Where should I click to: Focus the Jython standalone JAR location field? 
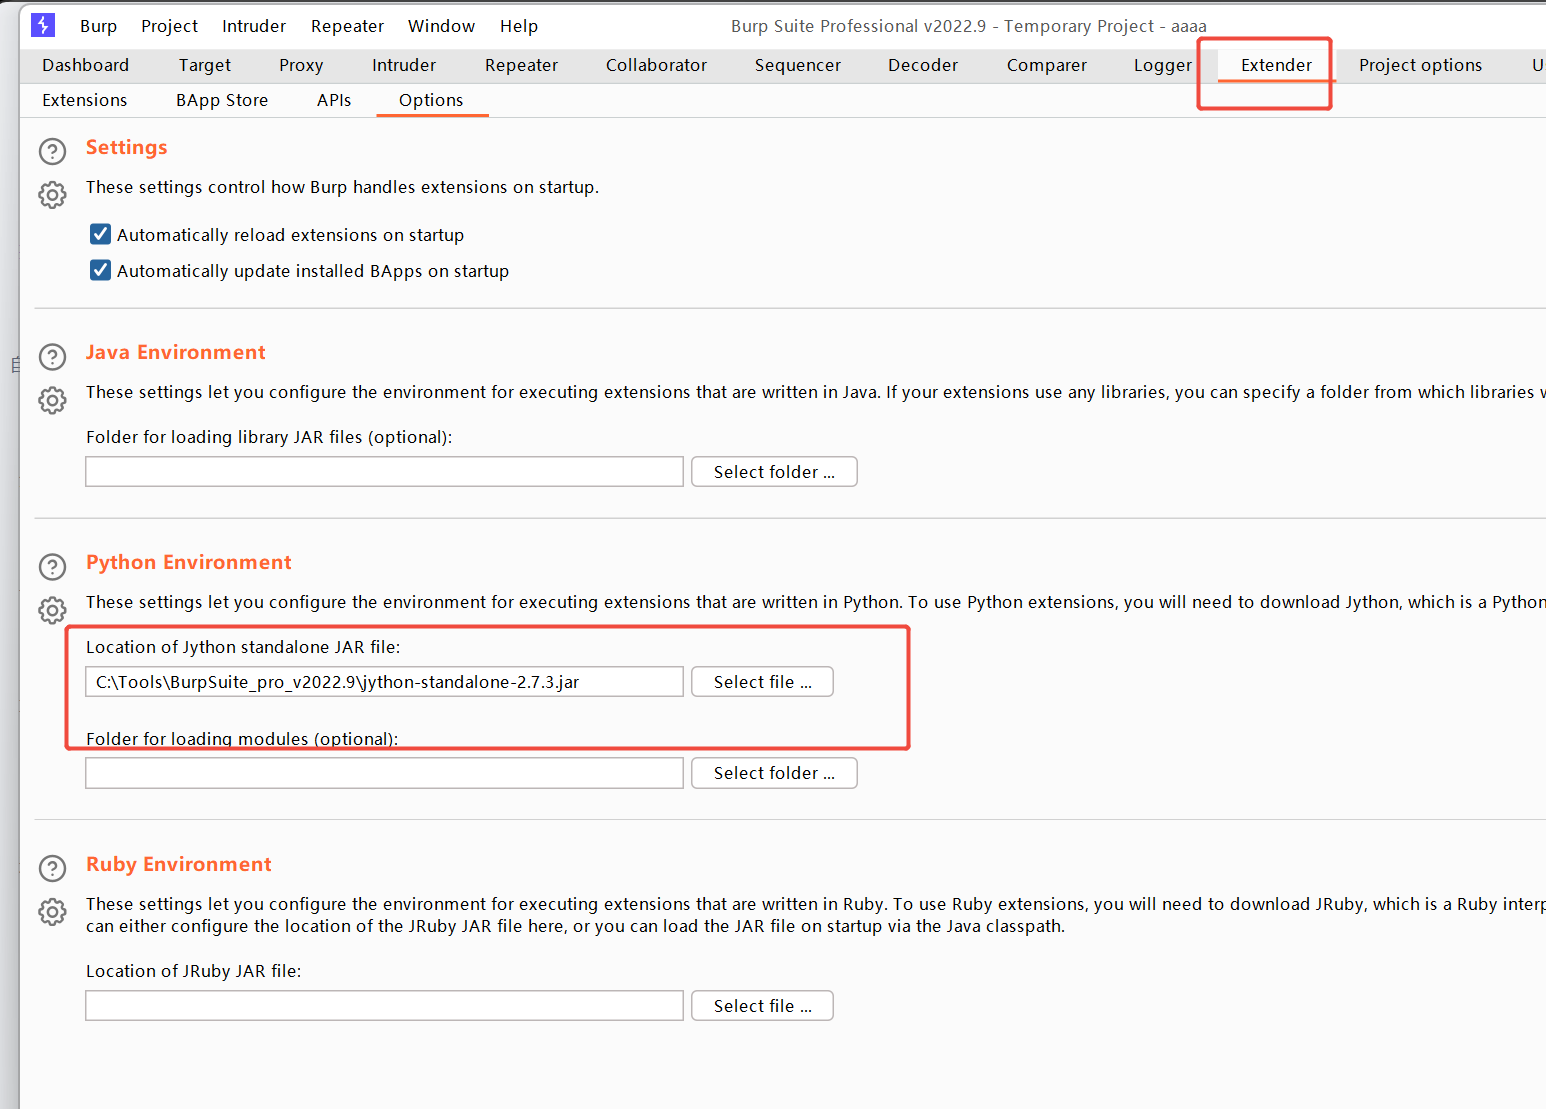pyautogui.click(x=384, y=682)
